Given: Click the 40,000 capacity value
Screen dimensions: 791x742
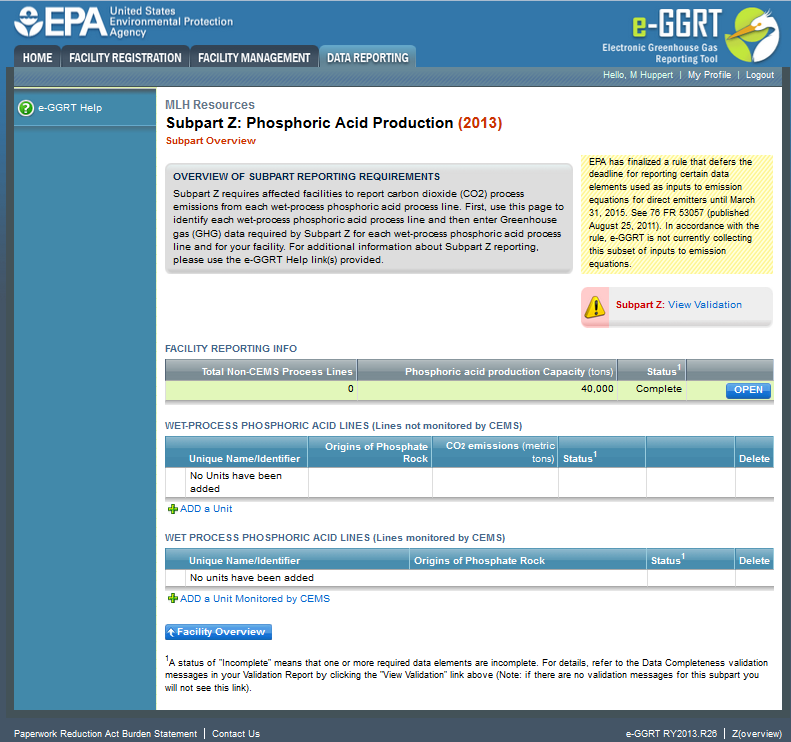Looking at the screenshot, I should click(x=597, y=388).
